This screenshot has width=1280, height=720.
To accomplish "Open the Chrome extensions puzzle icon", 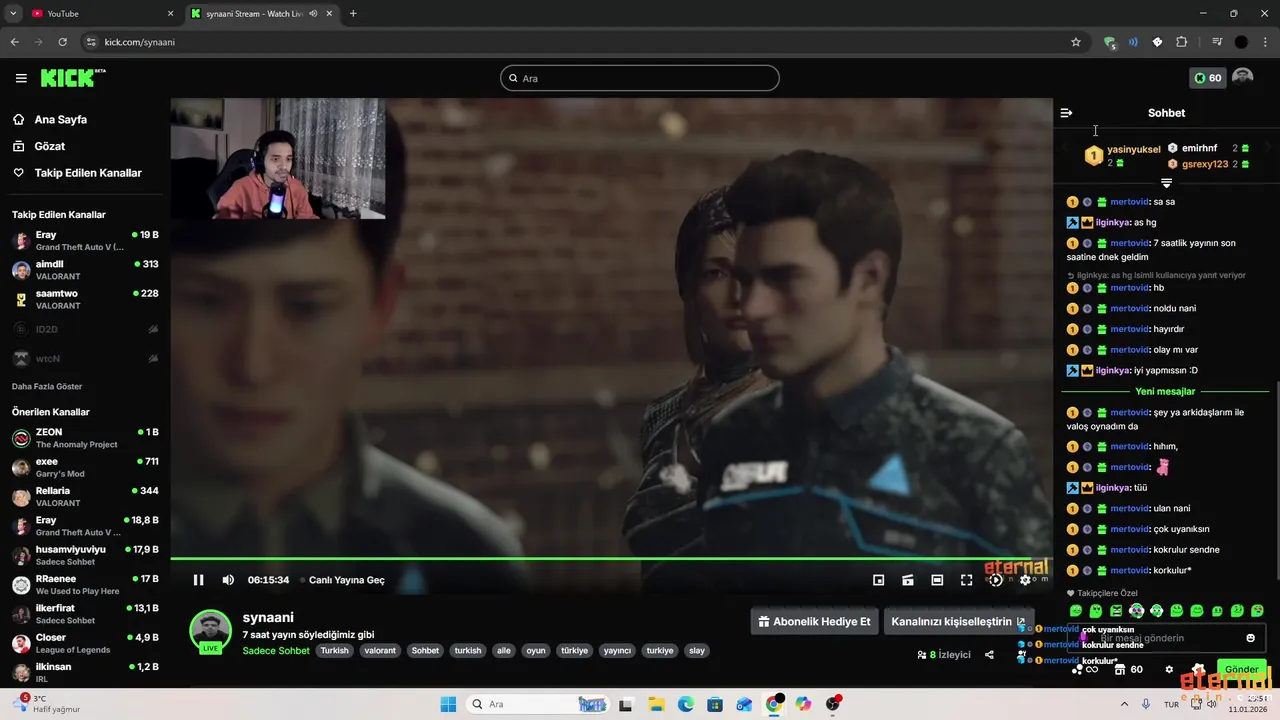I will pos(1181,42).
